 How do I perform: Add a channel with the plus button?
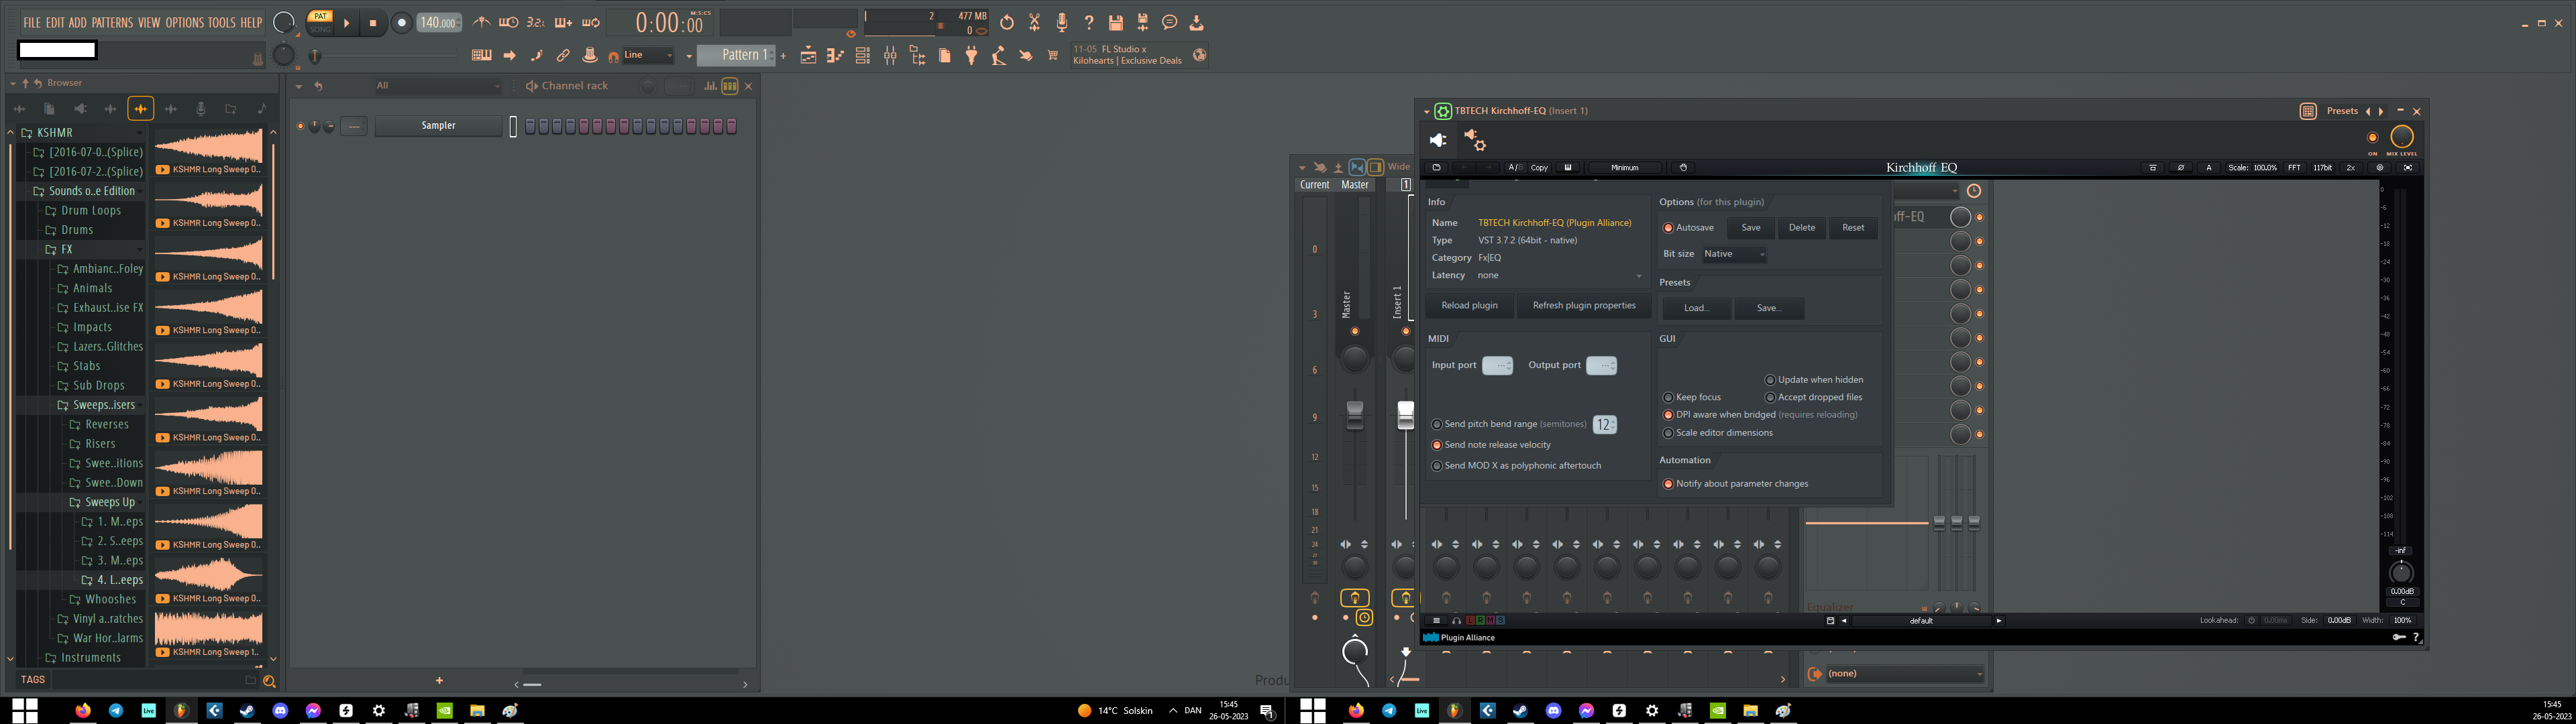point(439,681)
